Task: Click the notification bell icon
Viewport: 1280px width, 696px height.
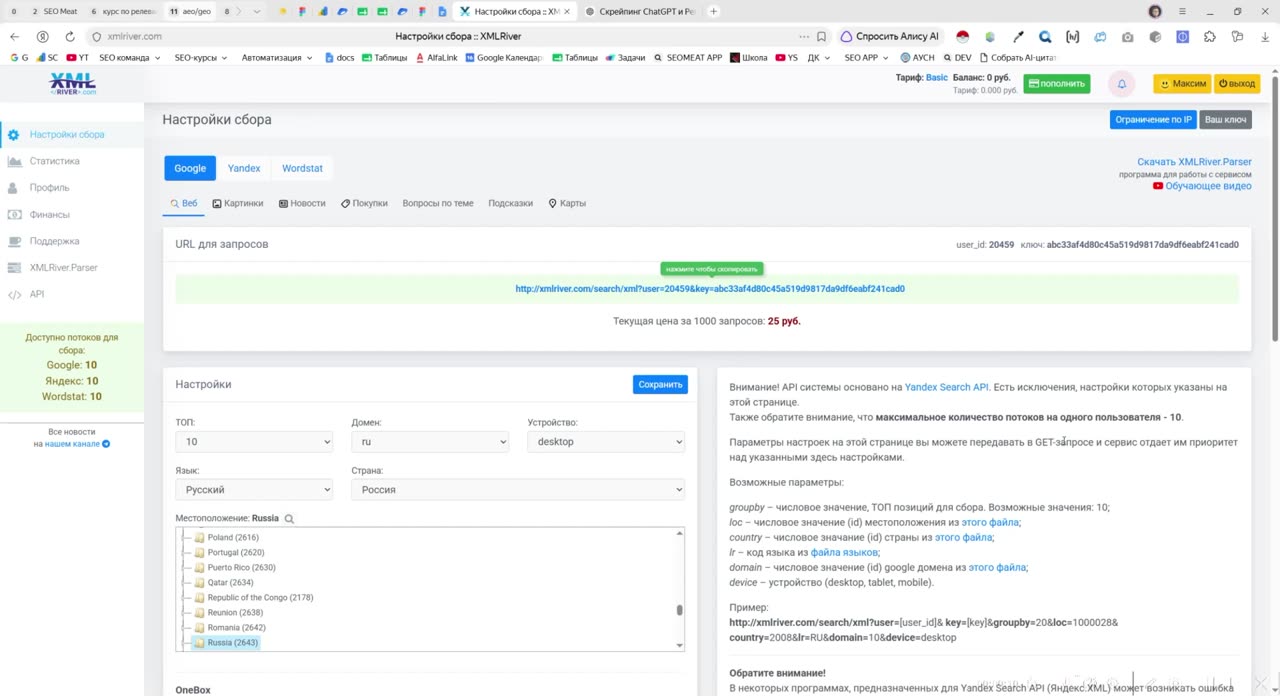Action: pos(1121,84)
